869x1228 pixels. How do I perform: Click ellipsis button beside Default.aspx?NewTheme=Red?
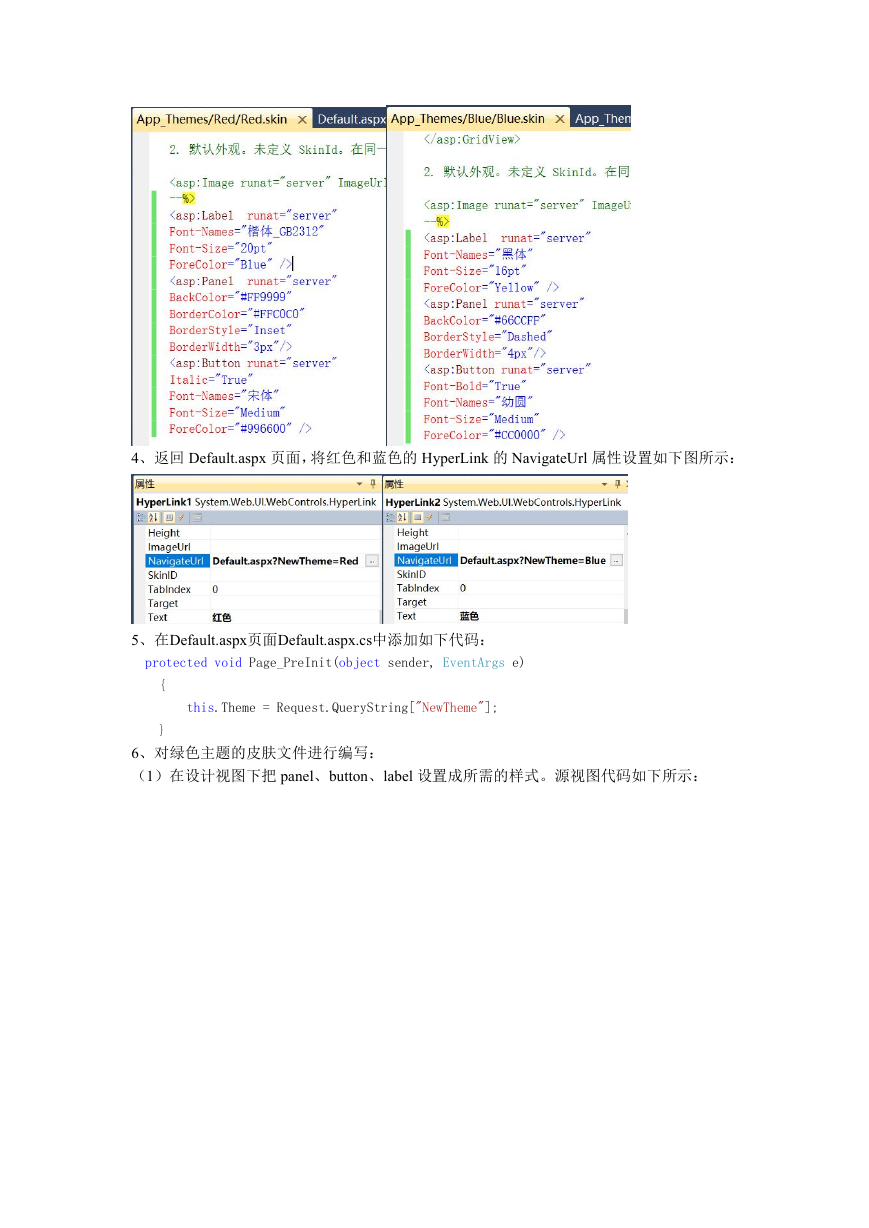[372, 561]
